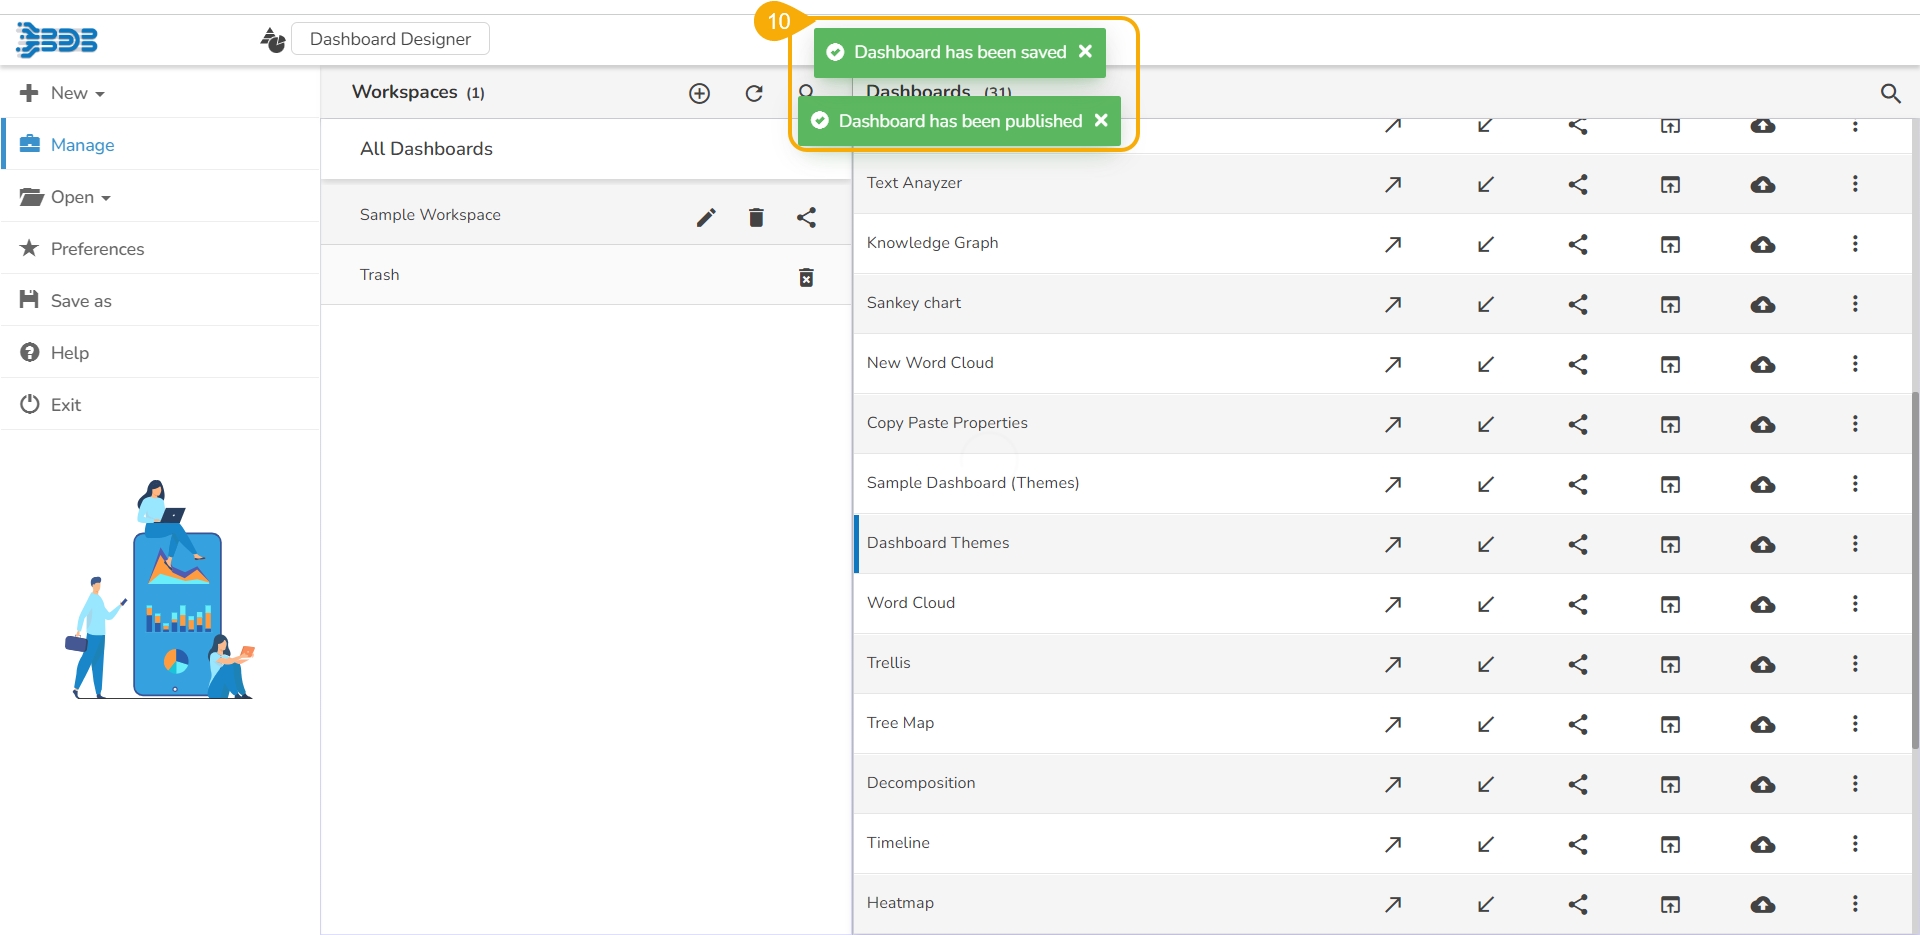Image resolution: width=1920 pixels, height=935 pixels.
Task: Open more options for Word Cloud
Action: point(1855,604)
